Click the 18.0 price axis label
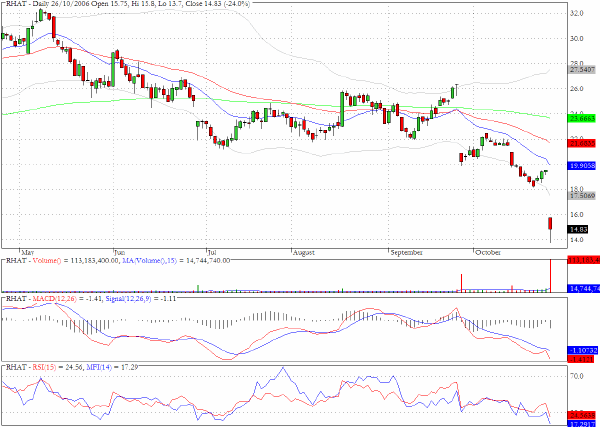 click(x=577, y=189)
